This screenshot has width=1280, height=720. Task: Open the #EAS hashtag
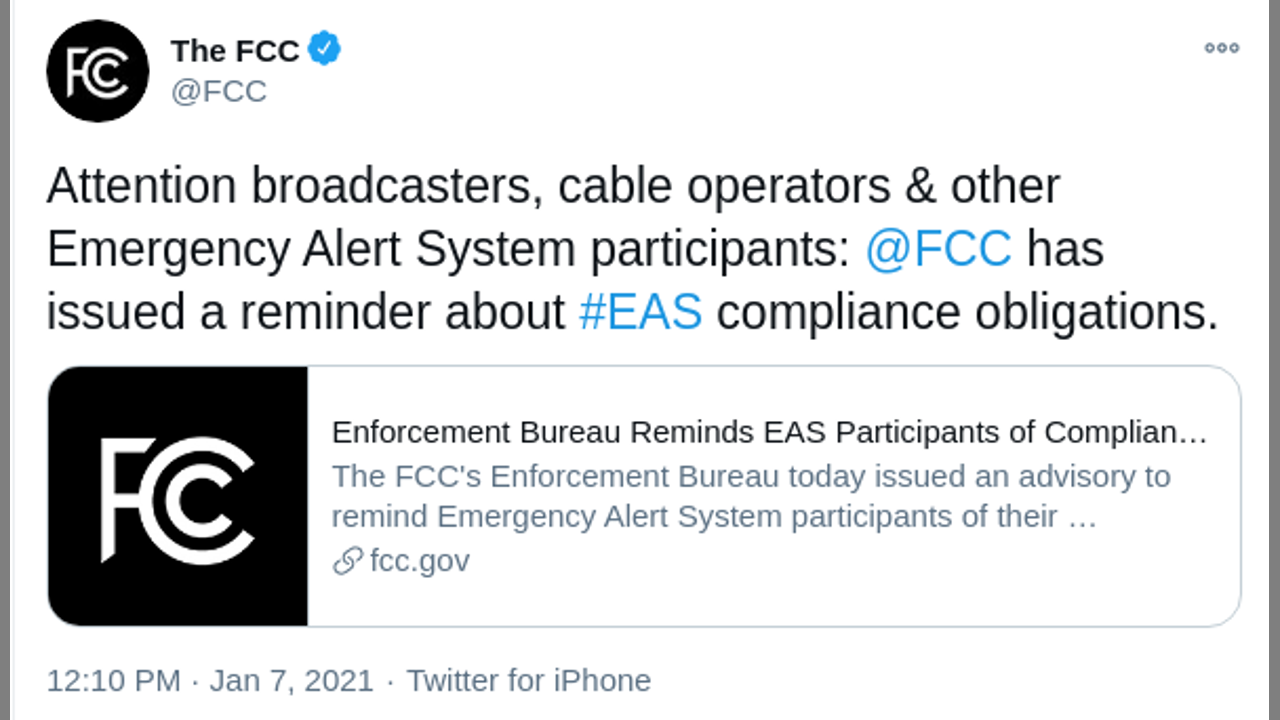click(x=640, y=312)
